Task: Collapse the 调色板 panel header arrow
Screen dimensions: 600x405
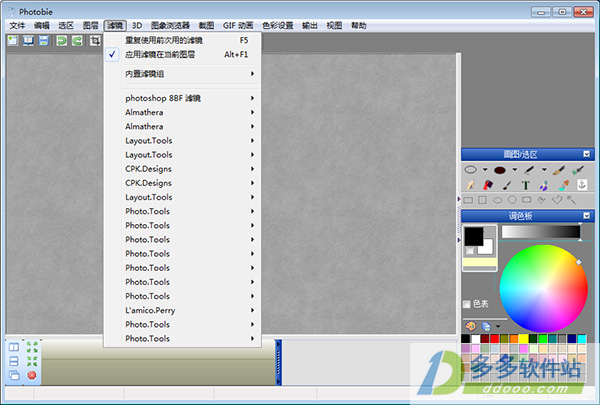Action: coord(587,216)
